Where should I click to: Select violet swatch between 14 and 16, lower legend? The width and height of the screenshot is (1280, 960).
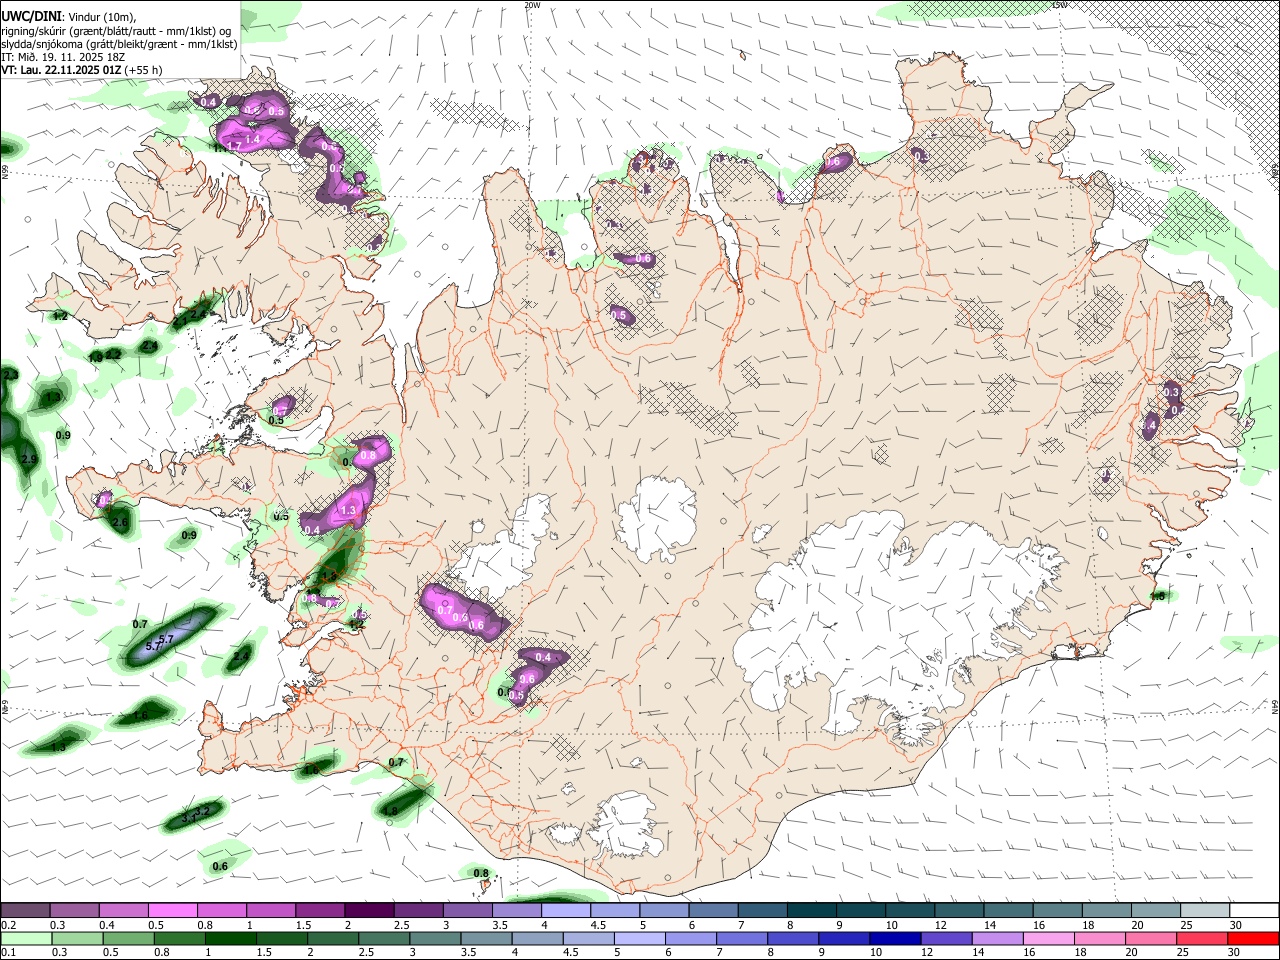[x=998, y=938]
